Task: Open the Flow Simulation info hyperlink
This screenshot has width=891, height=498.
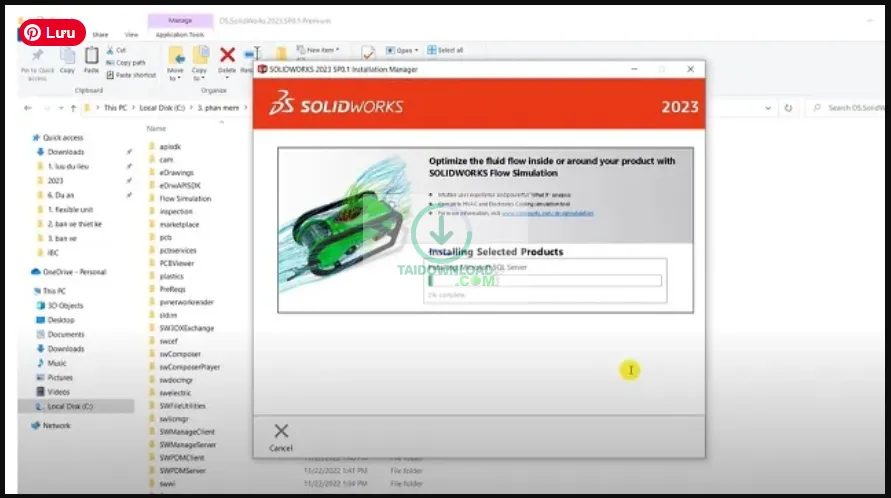Action: click(547, 213)
